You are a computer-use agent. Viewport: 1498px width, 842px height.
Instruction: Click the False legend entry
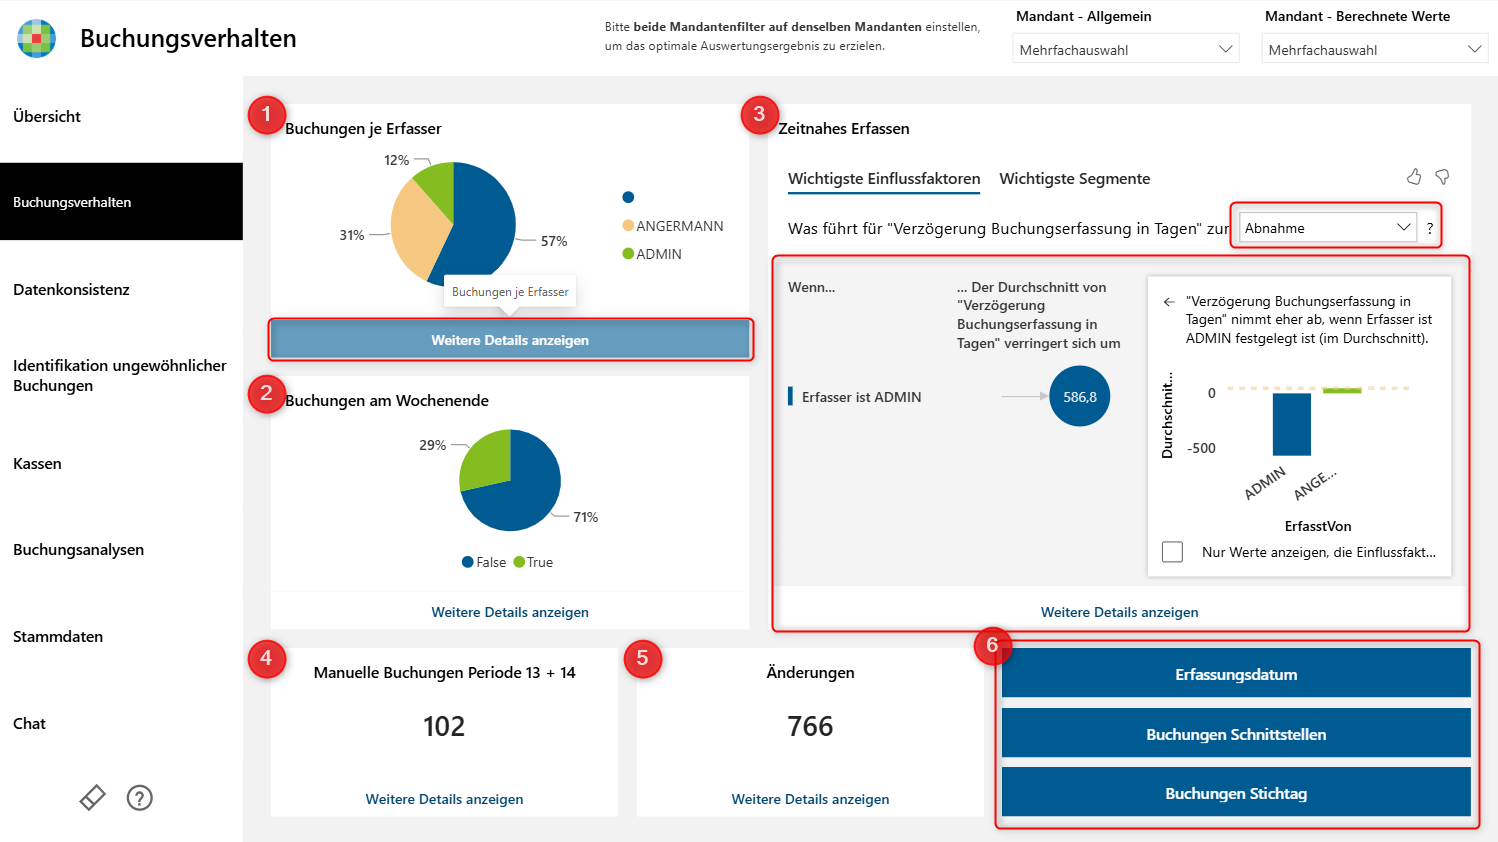(484, 562)
